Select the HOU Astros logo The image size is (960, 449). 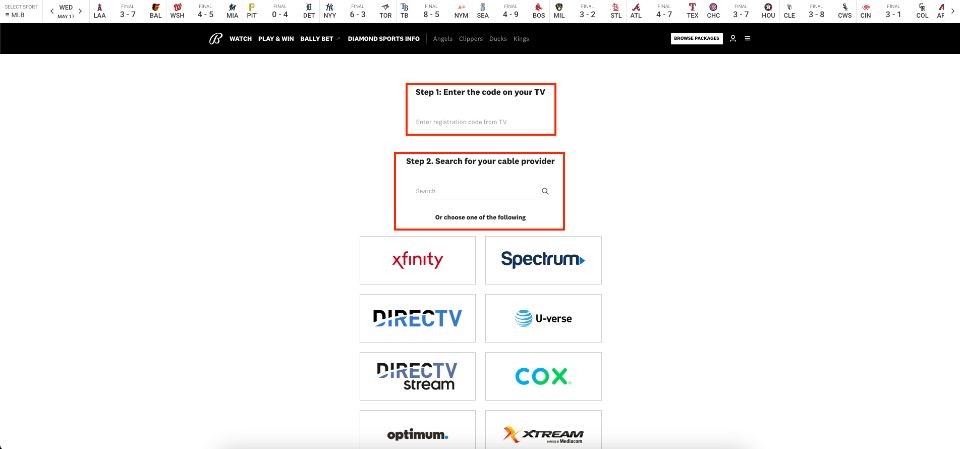768,7
